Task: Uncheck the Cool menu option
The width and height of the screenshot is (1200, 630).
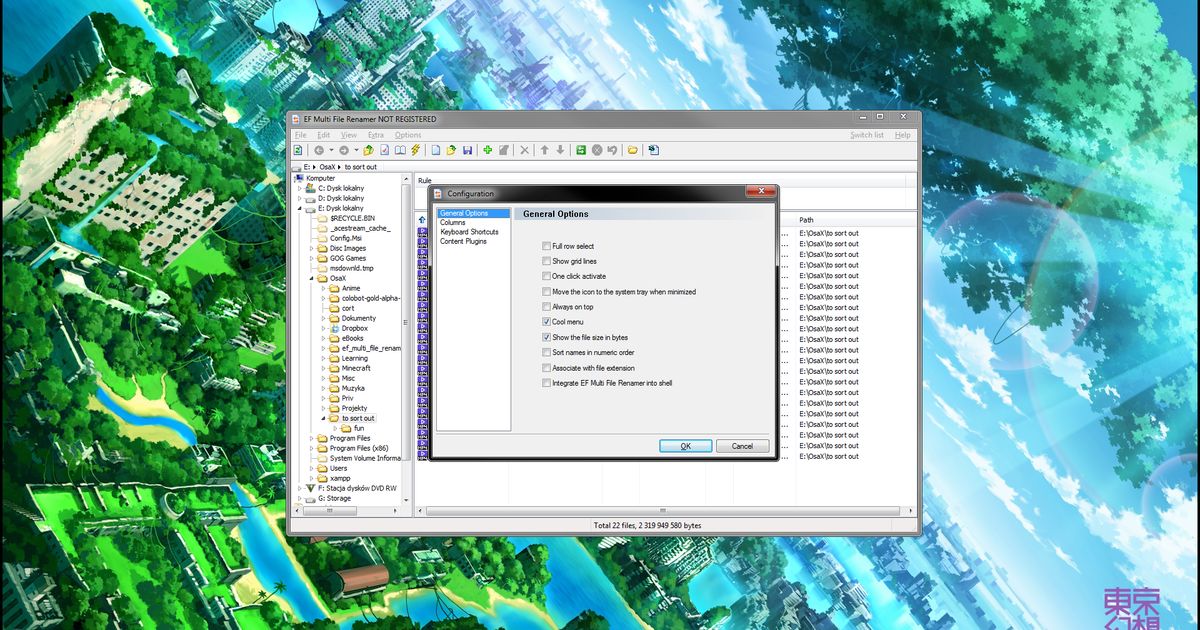Action: [545, 322]
